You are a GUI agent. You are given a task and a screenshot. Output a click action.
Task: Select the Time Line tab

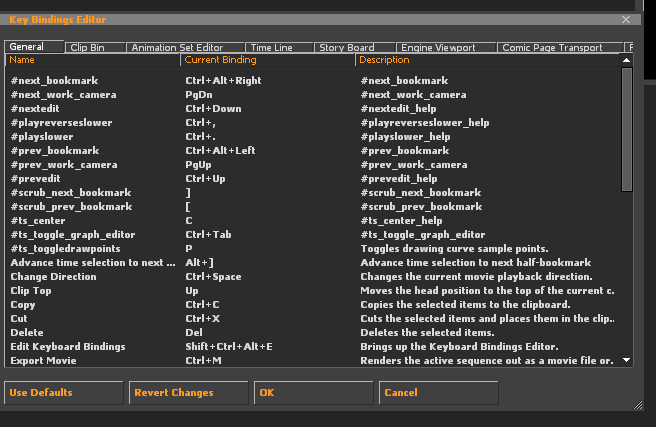click(271, 47)
